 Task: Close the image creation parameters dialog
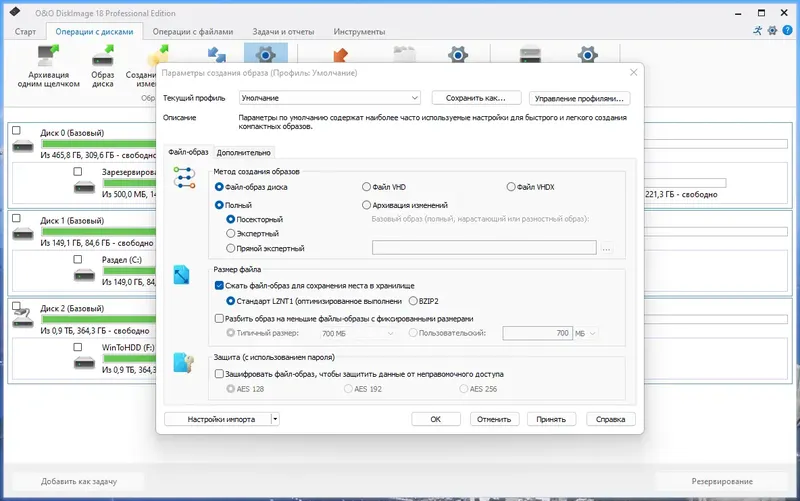coord(633,72)
